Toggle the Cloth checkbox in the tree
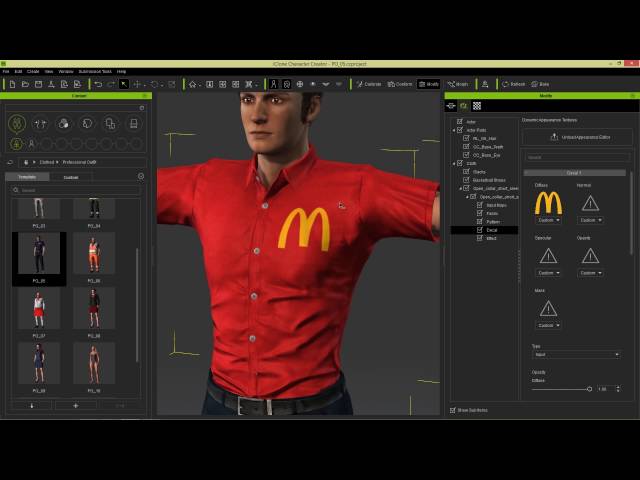The width and height of the screenshot is (640, 480). (x=460, y=163)
